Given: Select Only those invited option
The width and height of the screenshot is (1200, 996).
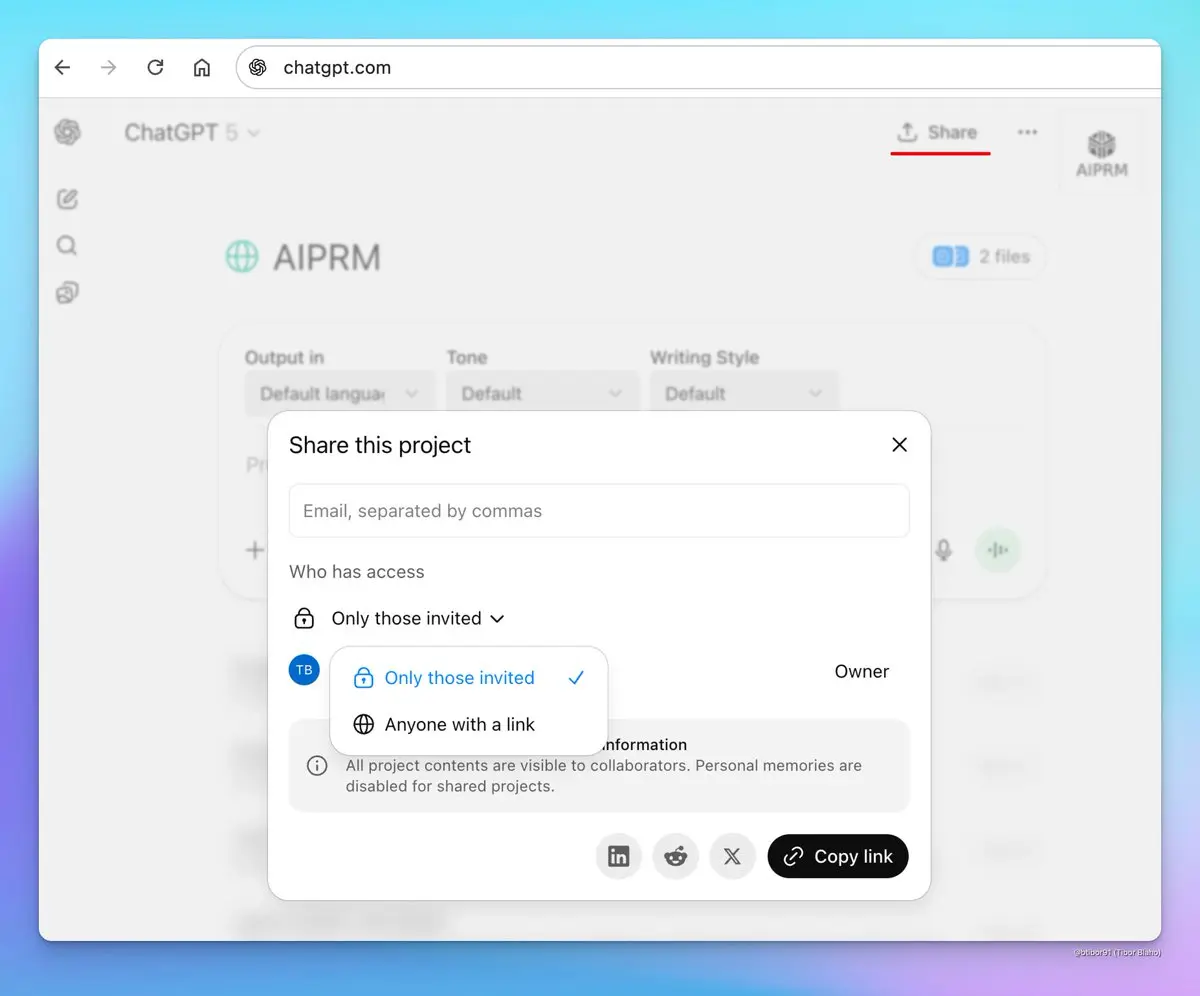Looking at the screenshot, I should point(468,678).
